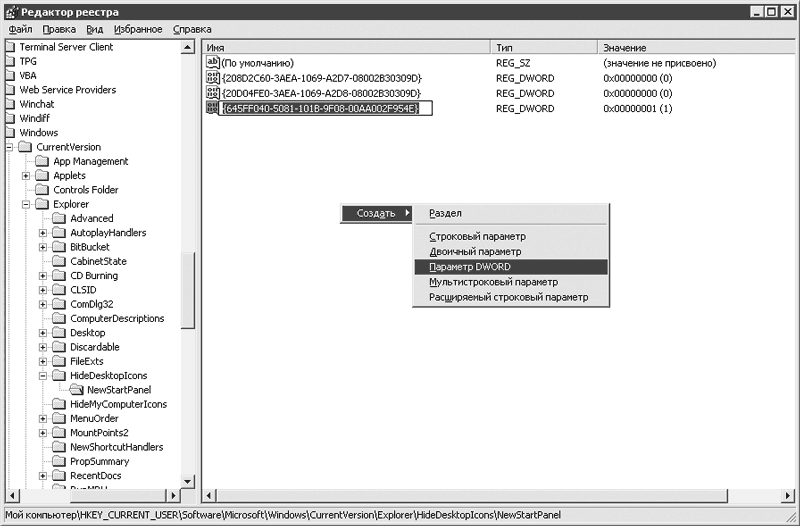This screenshot has height=526, width=800.
Task: Click the name edit field {645FF040-5081-101B-9F08-00AA002F954E}
Action: (x=320, y=108)
